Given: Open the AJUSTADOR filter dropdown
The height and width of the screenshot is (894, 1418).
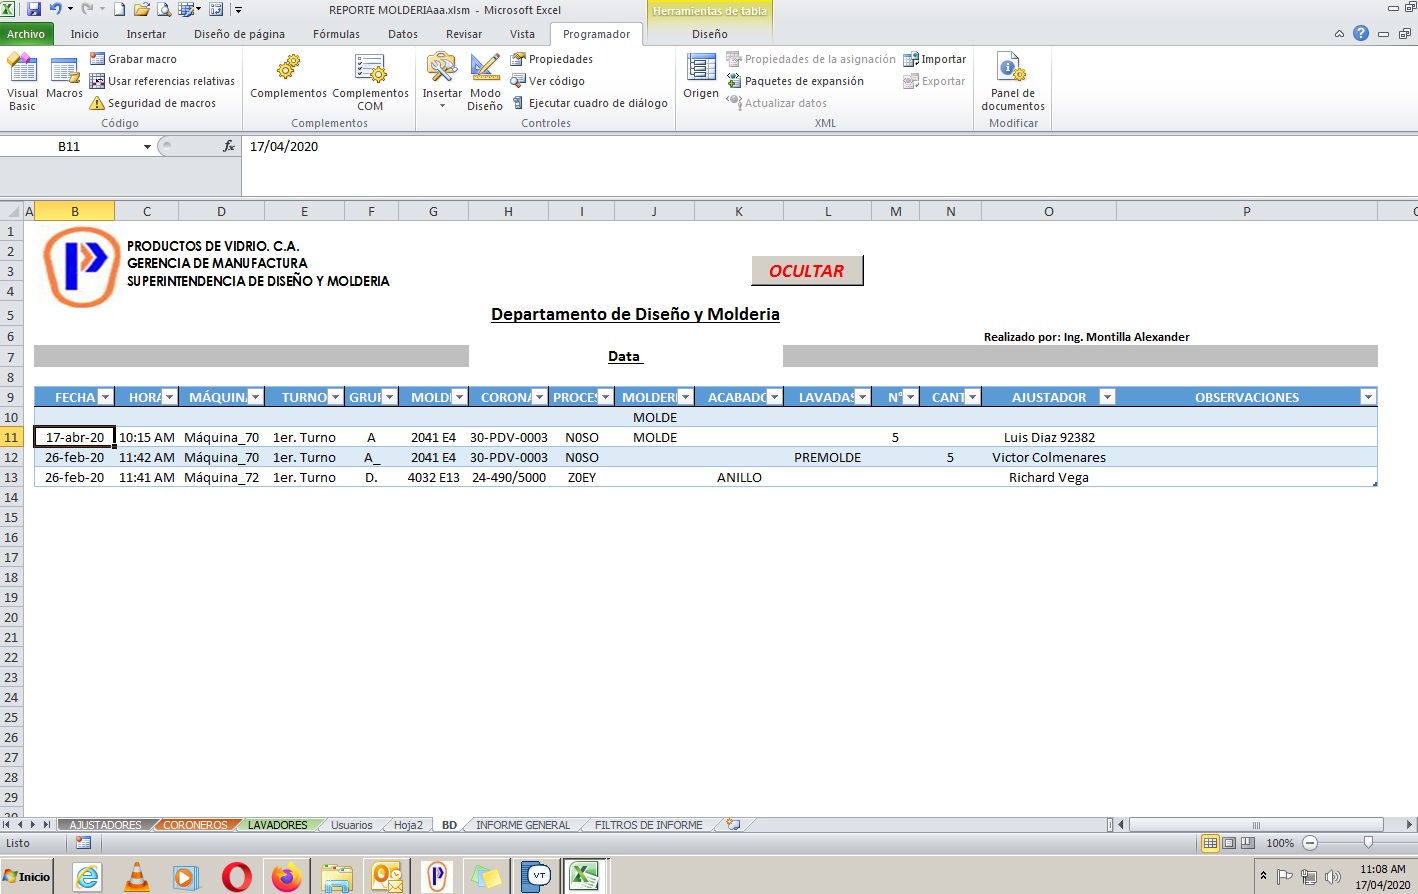Looking at the screenshot, I should [1107, 397].
